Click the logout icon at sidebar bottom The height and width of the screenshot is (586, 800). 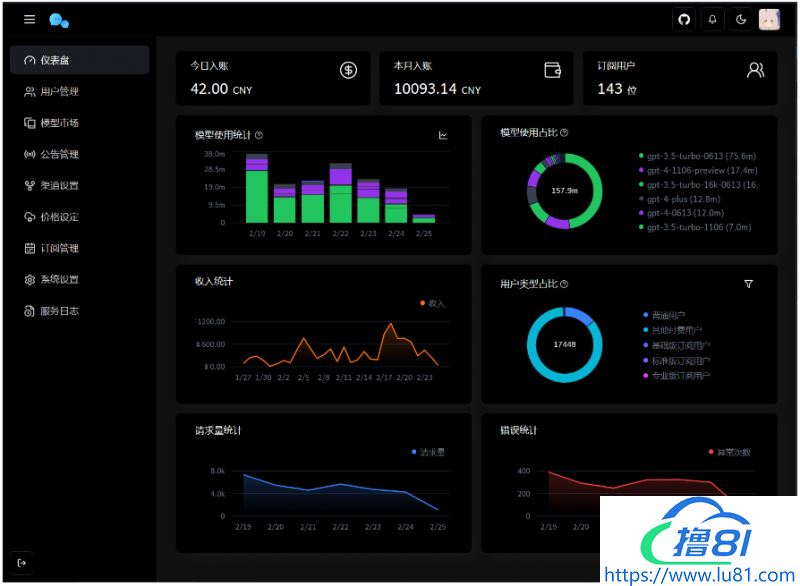pos(23,563)
